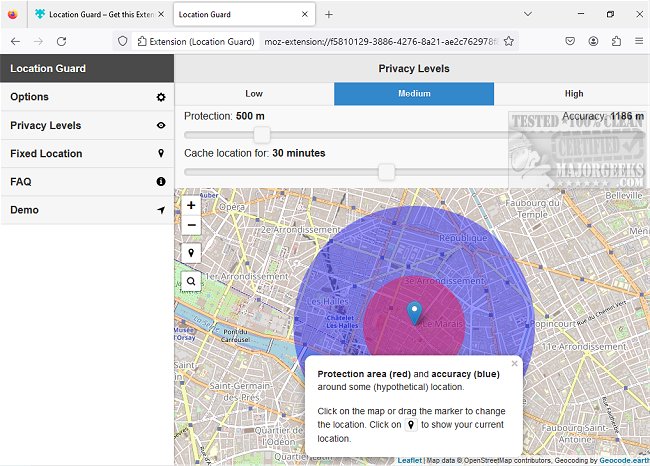Click the Protection distance slider handle
This screenshot has height=466, width=650.
click(262, 134)
